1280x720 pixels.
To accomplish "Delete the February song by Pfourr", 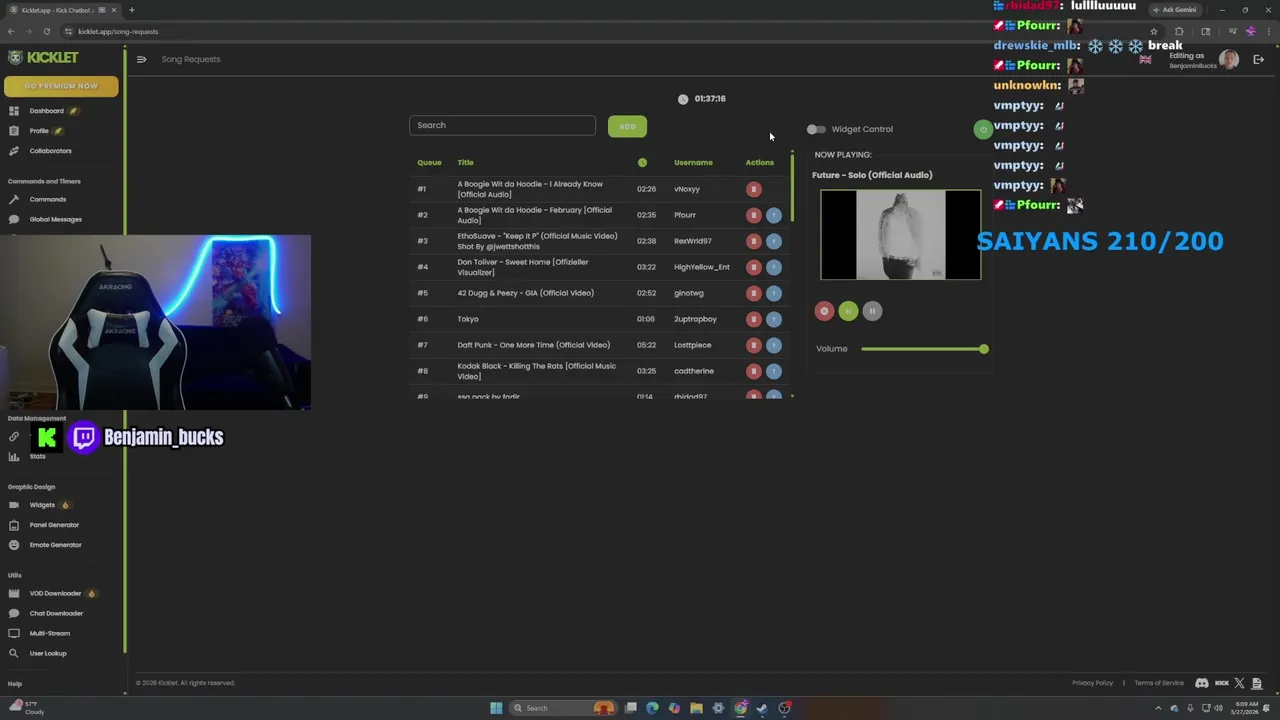I will 754,215.
